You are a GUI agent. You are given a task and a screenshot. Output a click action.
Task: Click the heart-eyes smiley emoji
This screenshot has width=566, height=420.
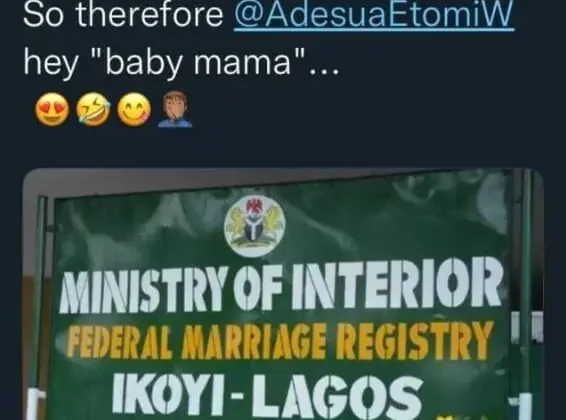(x=52, y=110)
